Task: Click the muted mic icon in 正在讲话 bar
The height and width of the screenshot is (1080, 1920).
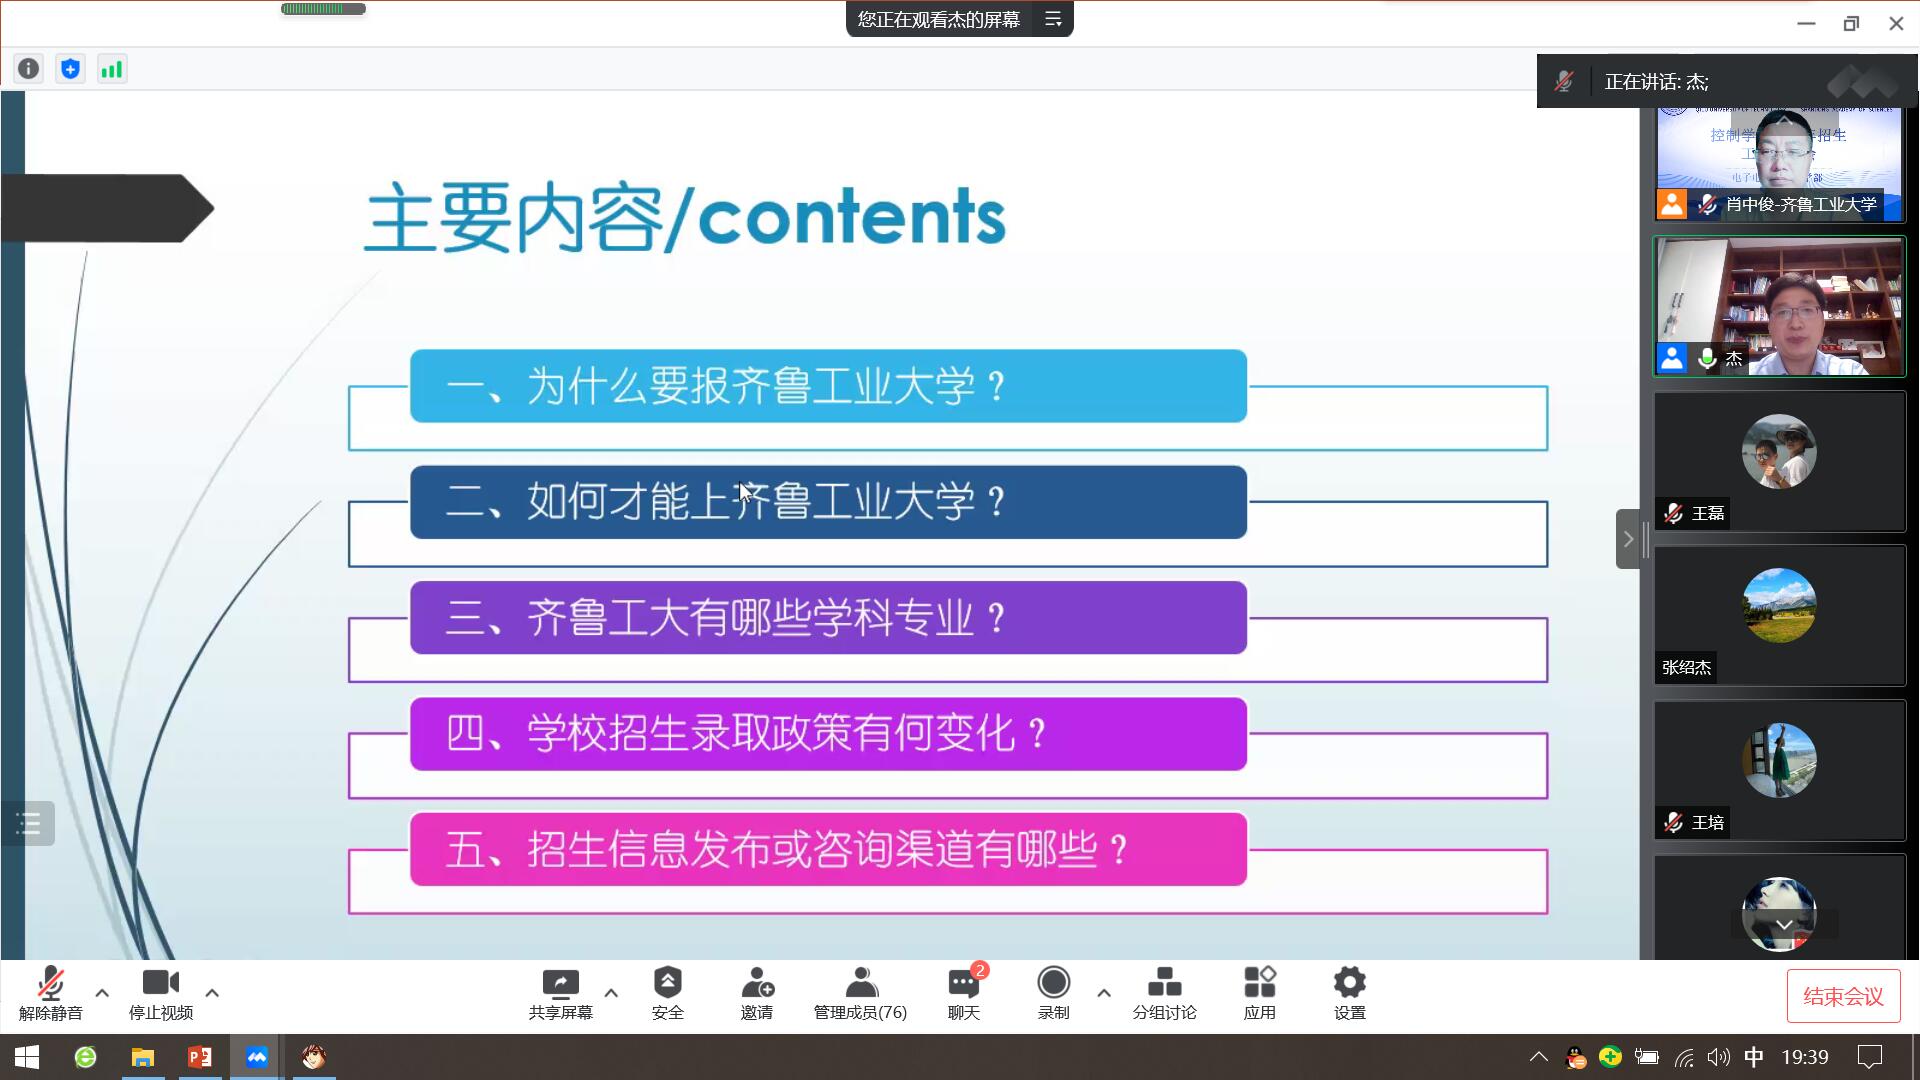Action: pos(1564,81)
